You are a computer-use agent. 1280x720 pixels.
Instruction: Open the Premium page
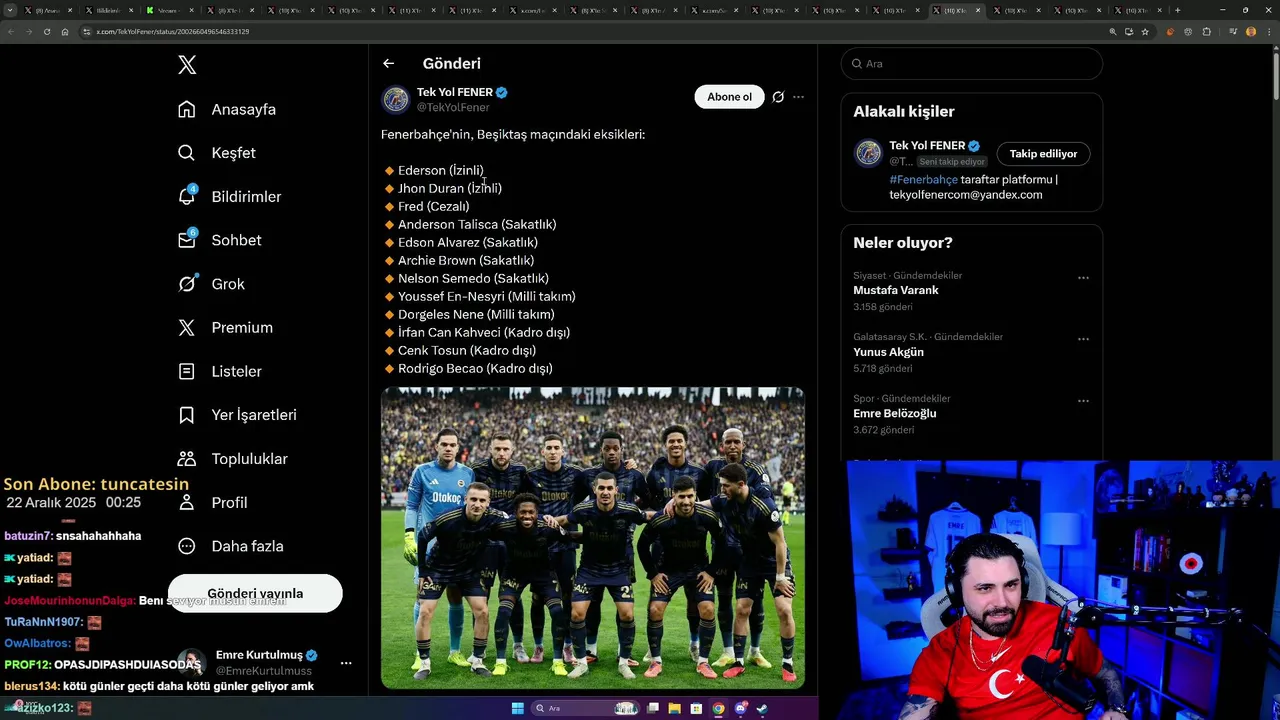point(225,328)
